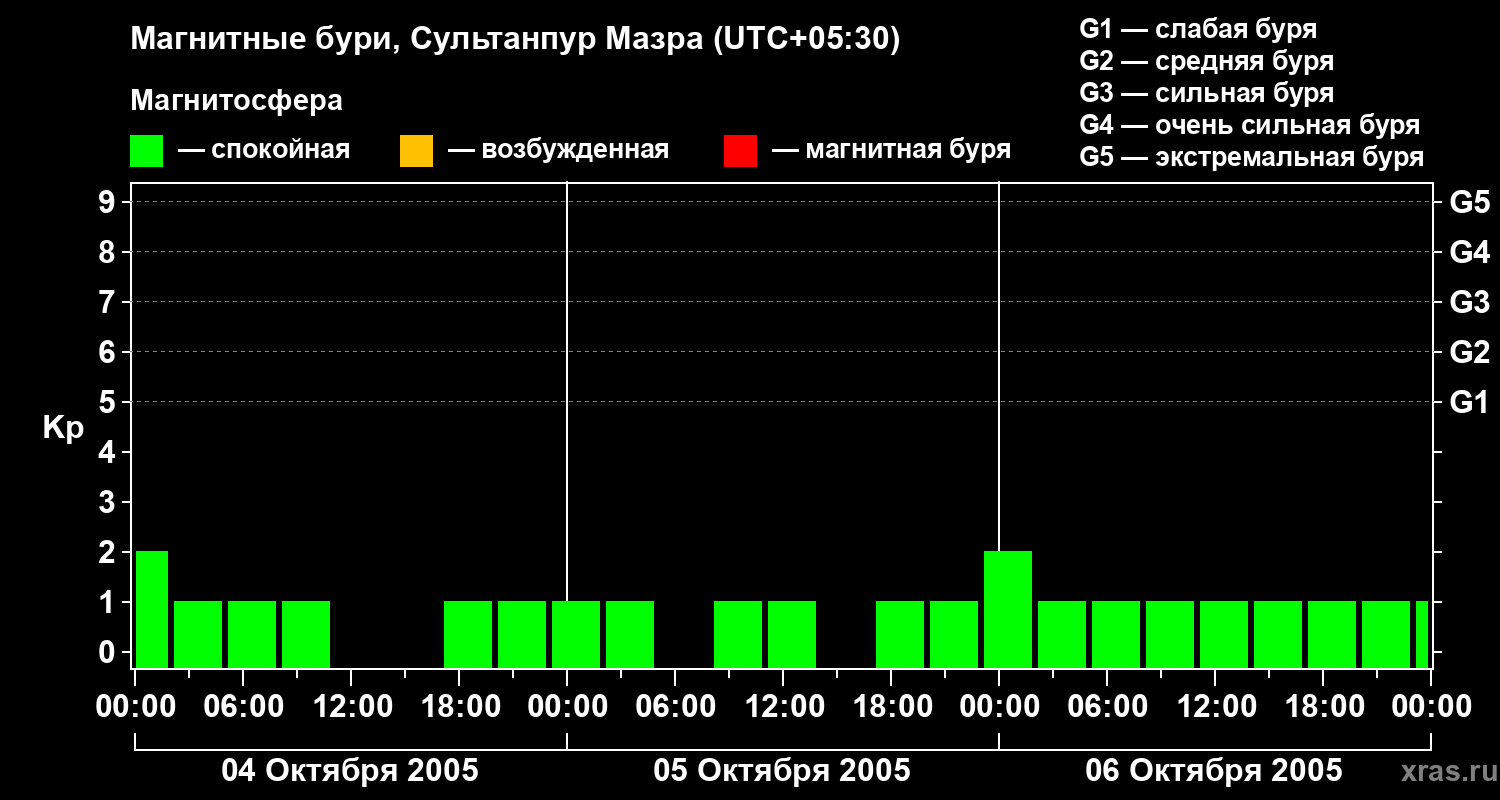This screenshot has height=800, width=1500.
Task: Click the 18:00 tick label on 06 October
Action: [1323, 707]
